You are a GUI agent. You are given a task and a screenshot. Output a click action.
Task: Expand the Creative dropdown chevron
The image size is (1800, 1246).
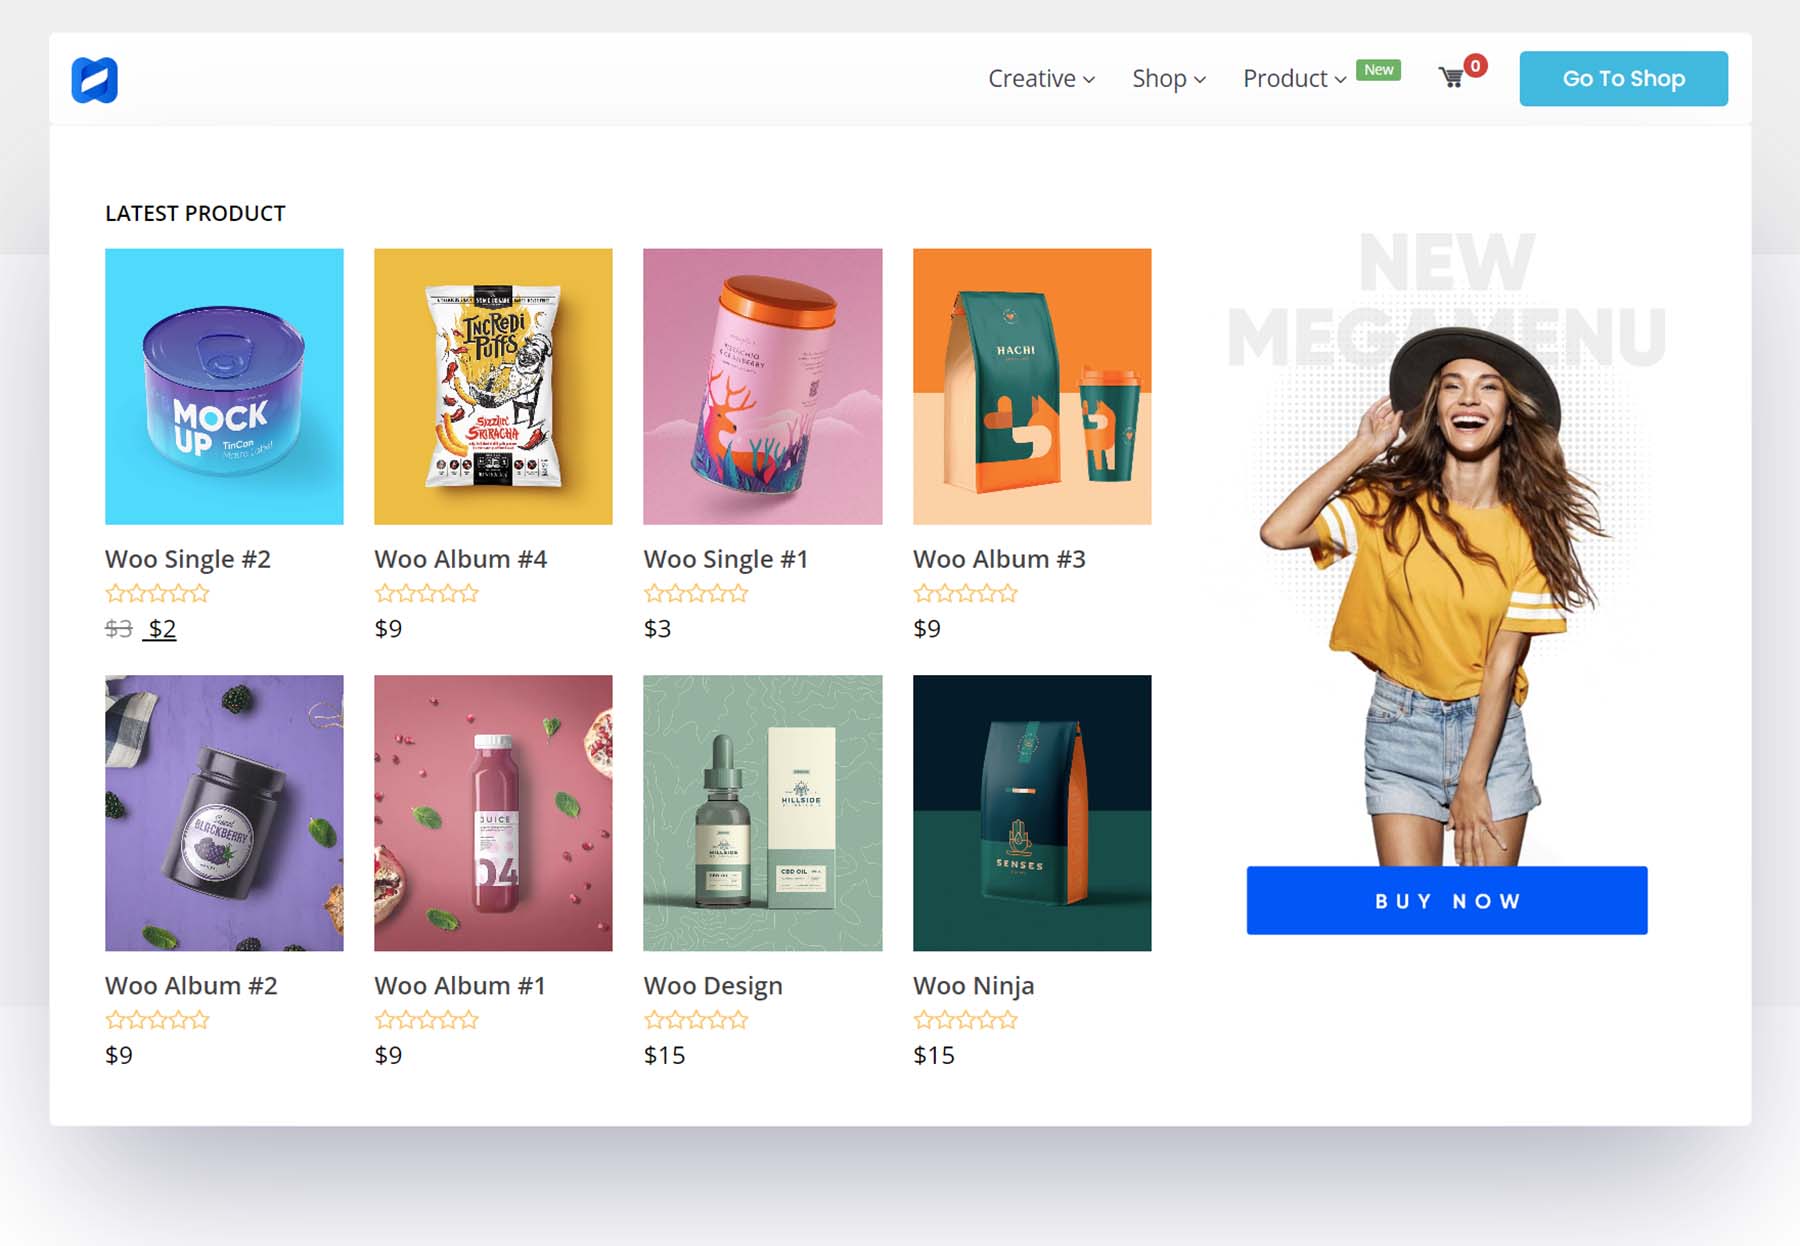coord(1088,80)
